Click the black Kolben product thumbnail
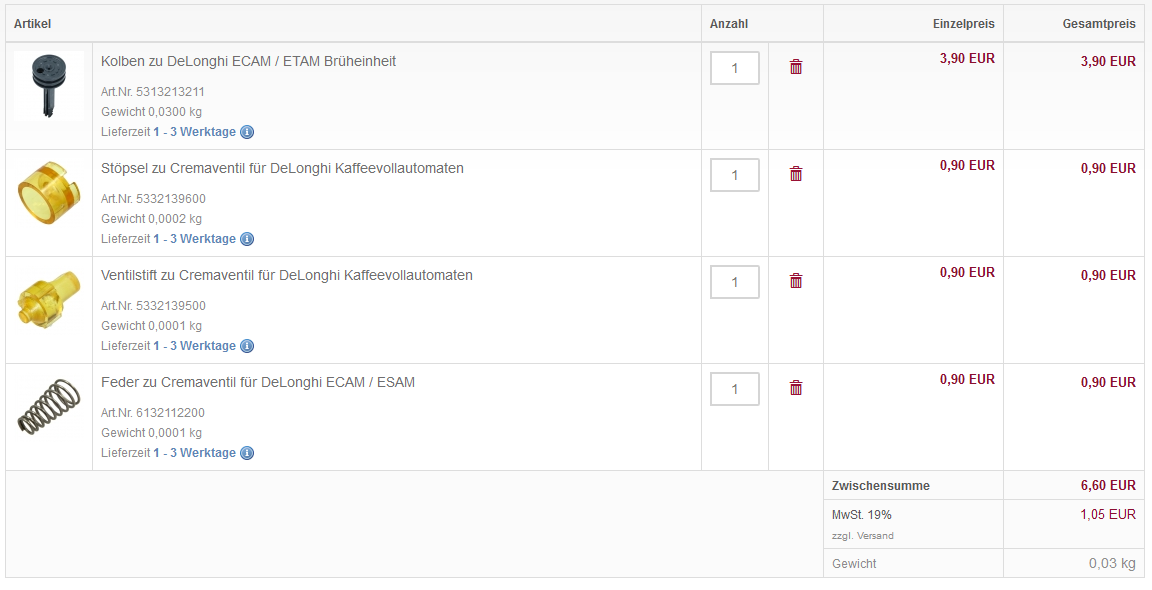1152x590 pixels. click(48, 87)
